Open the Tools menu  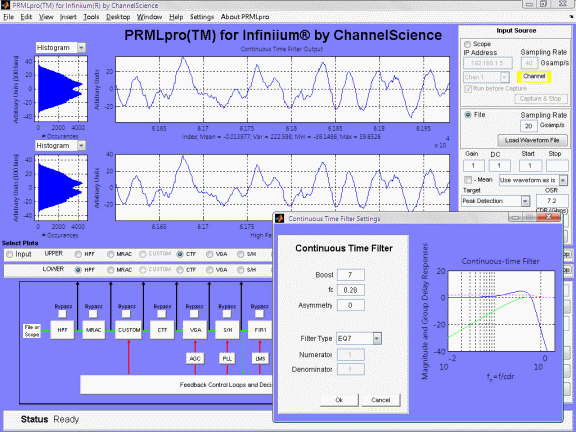91,17
